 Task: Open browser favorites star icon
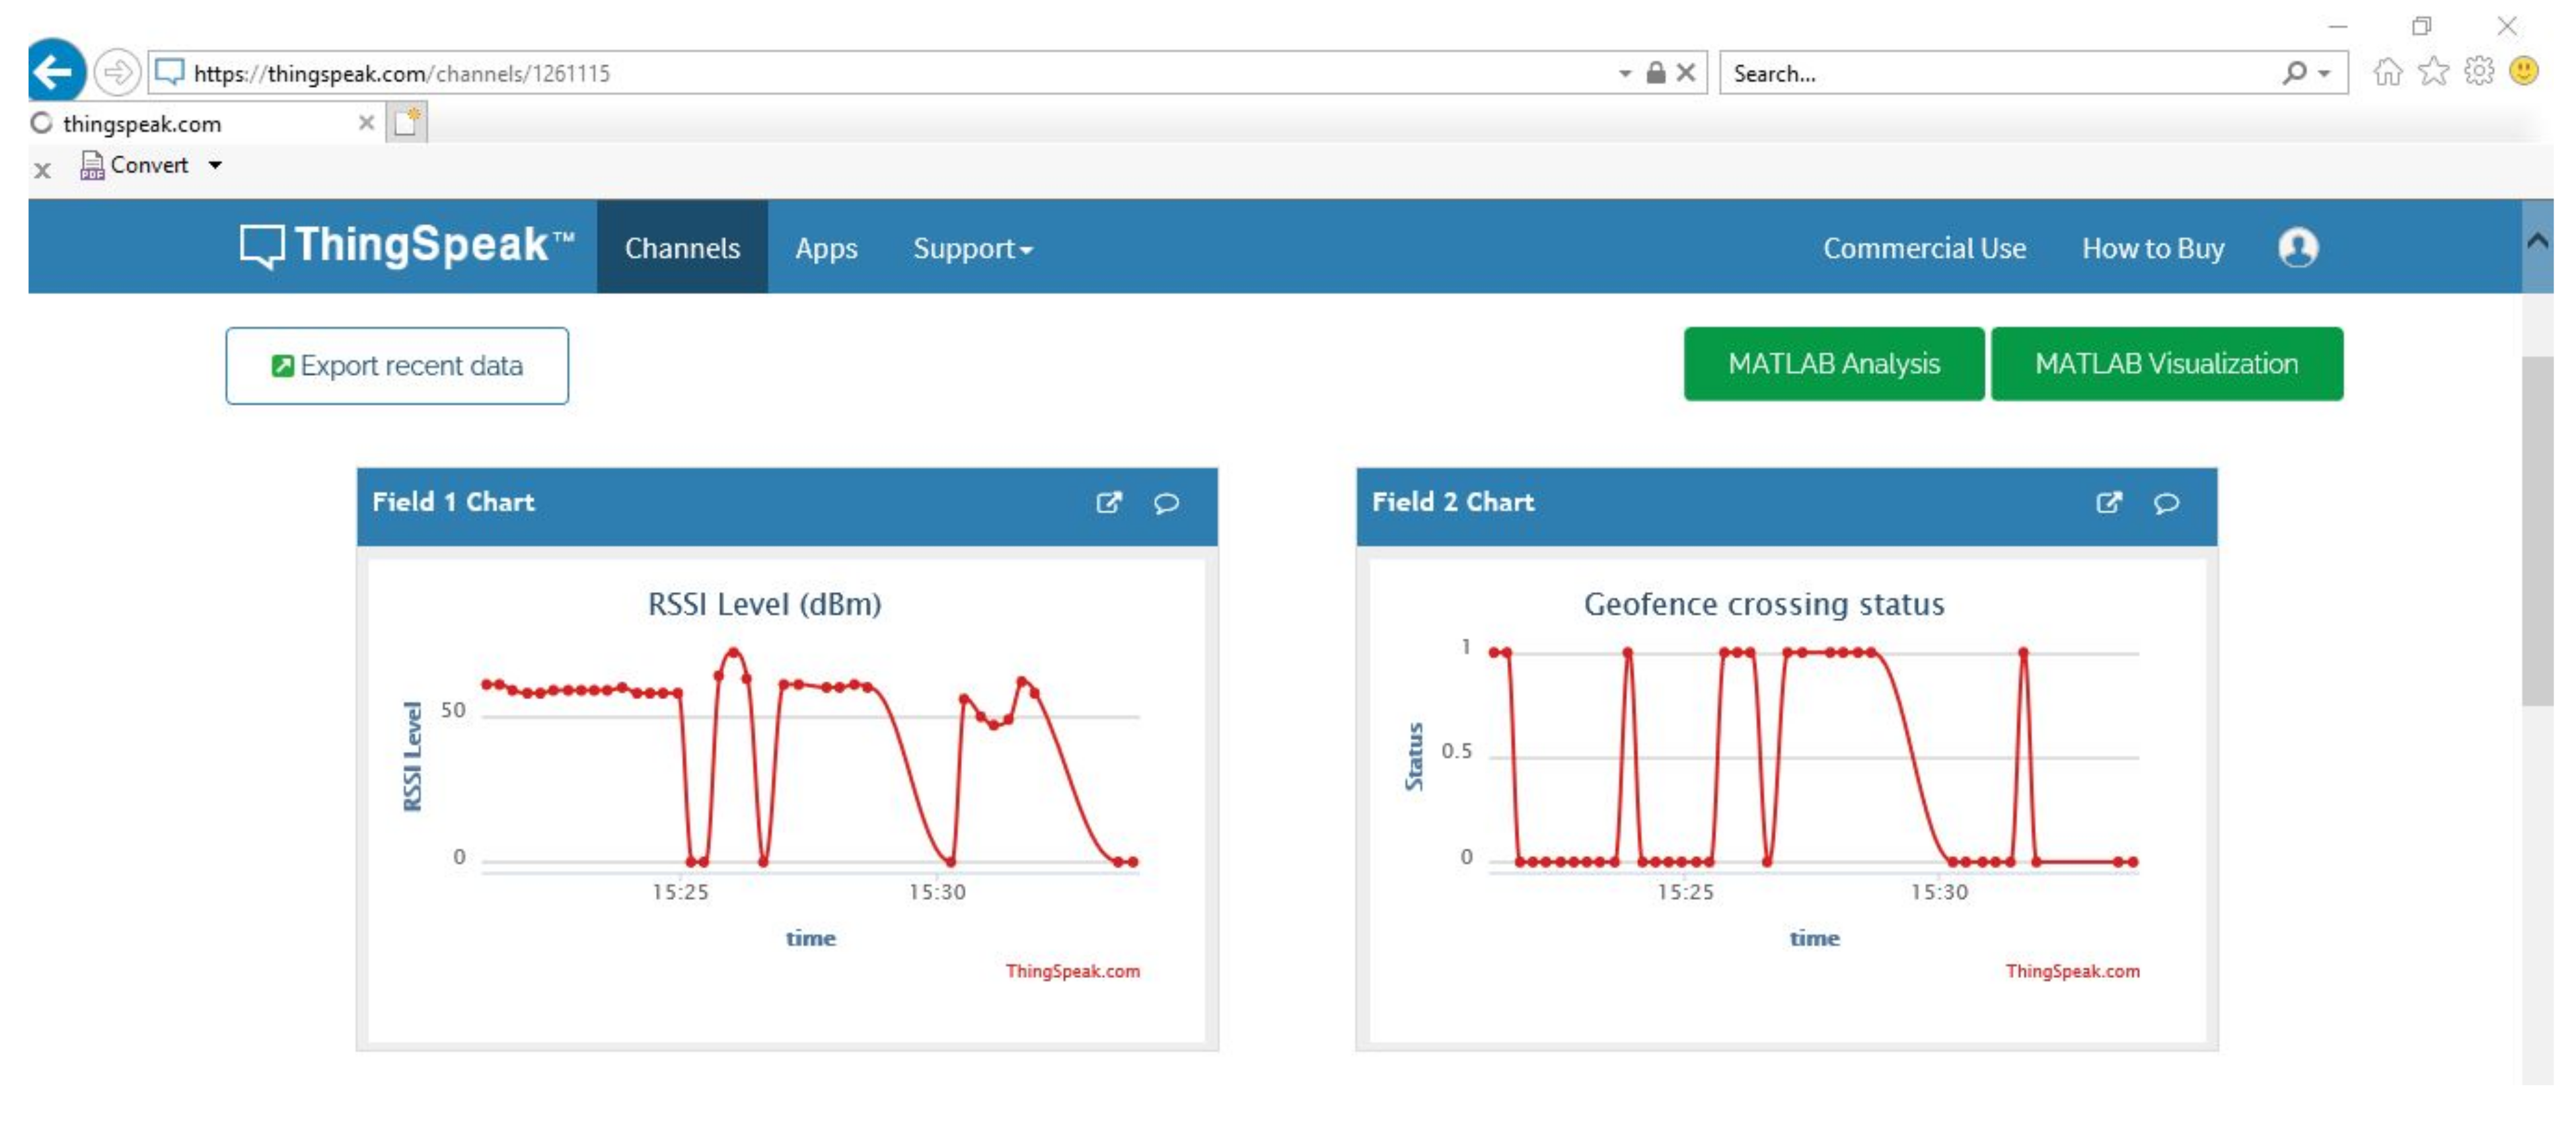point(2433,72)
